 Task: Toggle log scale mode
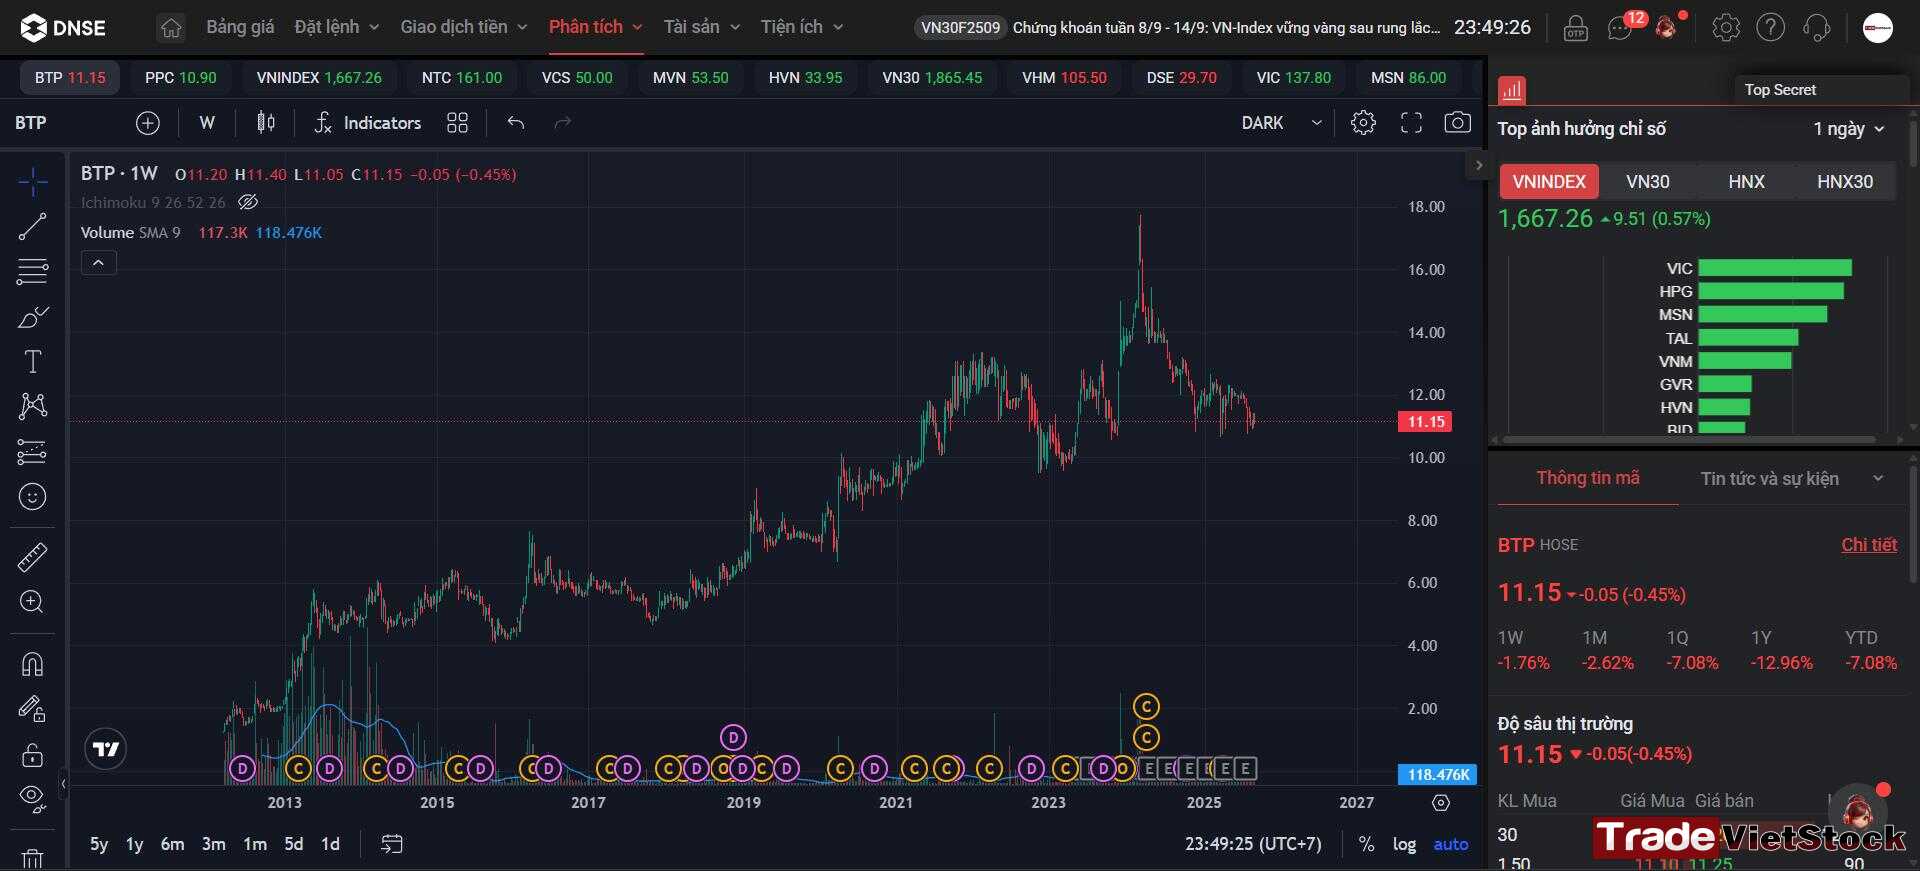(1404, 845)
